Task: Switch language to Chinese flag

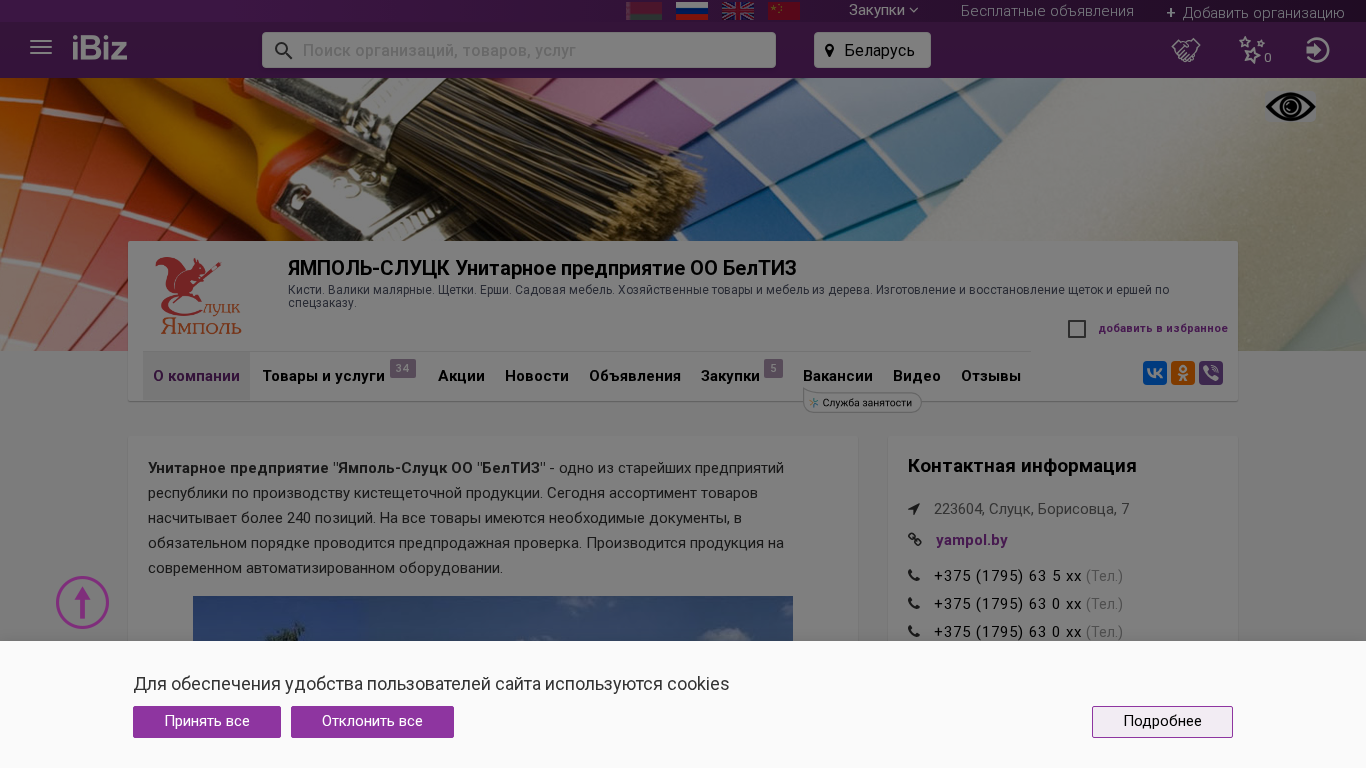Action: pyautogui.click(x=784, y=11)
